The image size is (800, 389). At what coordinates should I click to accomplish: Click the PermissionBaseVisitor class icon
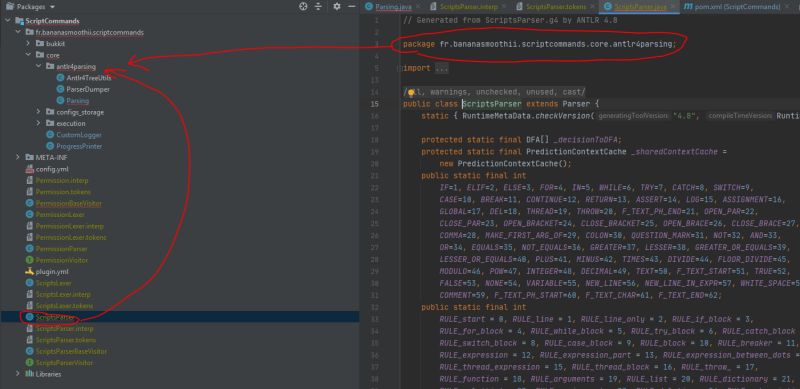point(30,203)
